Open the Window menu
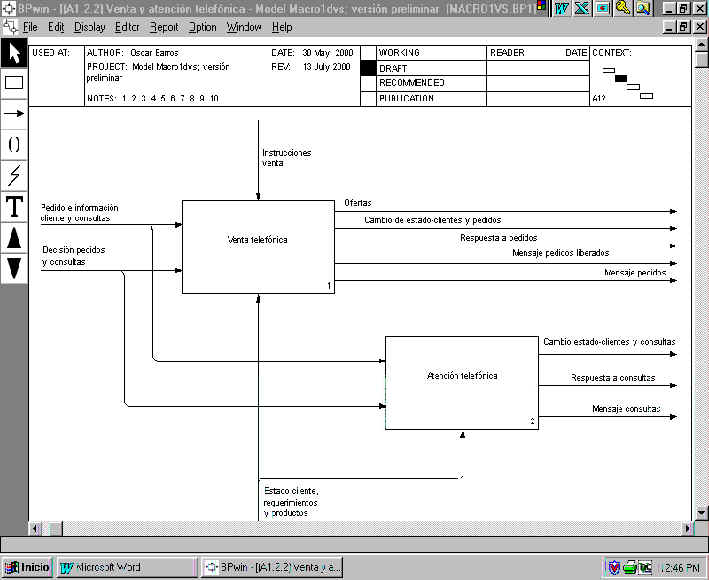The image size is (709, 580). [244, 27]
